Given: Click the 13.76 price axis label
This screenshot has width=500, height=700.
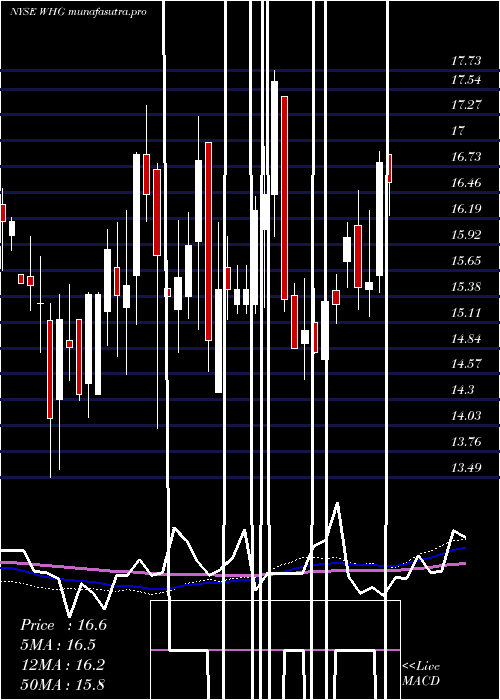Looking at the screenshot, I should pos(466,442).
